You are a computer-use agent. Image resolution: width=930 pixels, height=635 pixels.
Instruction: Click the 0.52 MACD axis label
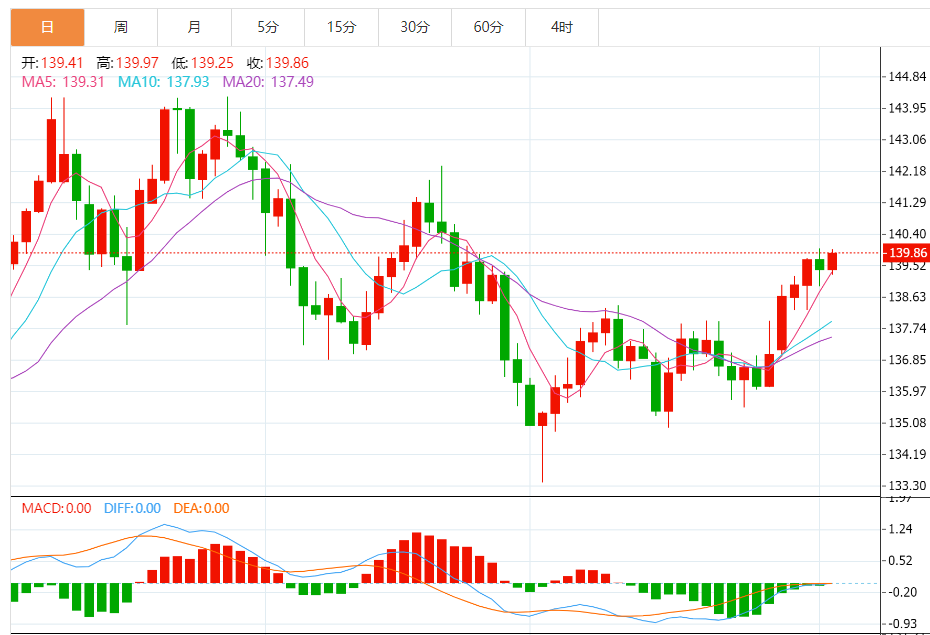coord(901,560)
